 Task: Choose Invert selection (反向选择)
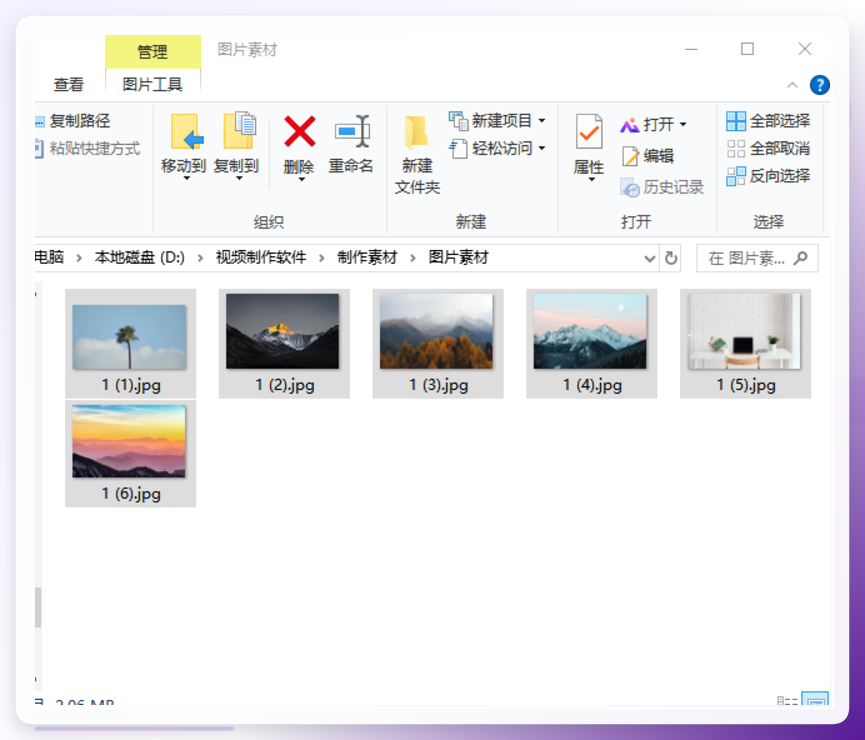coord(768,176)
